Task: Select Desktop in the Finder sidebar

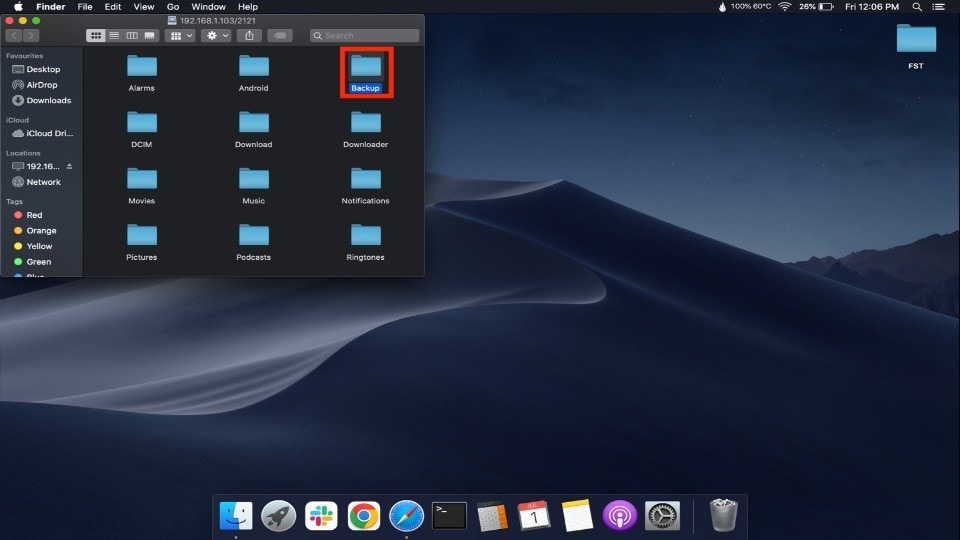Action: pyautogui.click(x=37, y=69)
